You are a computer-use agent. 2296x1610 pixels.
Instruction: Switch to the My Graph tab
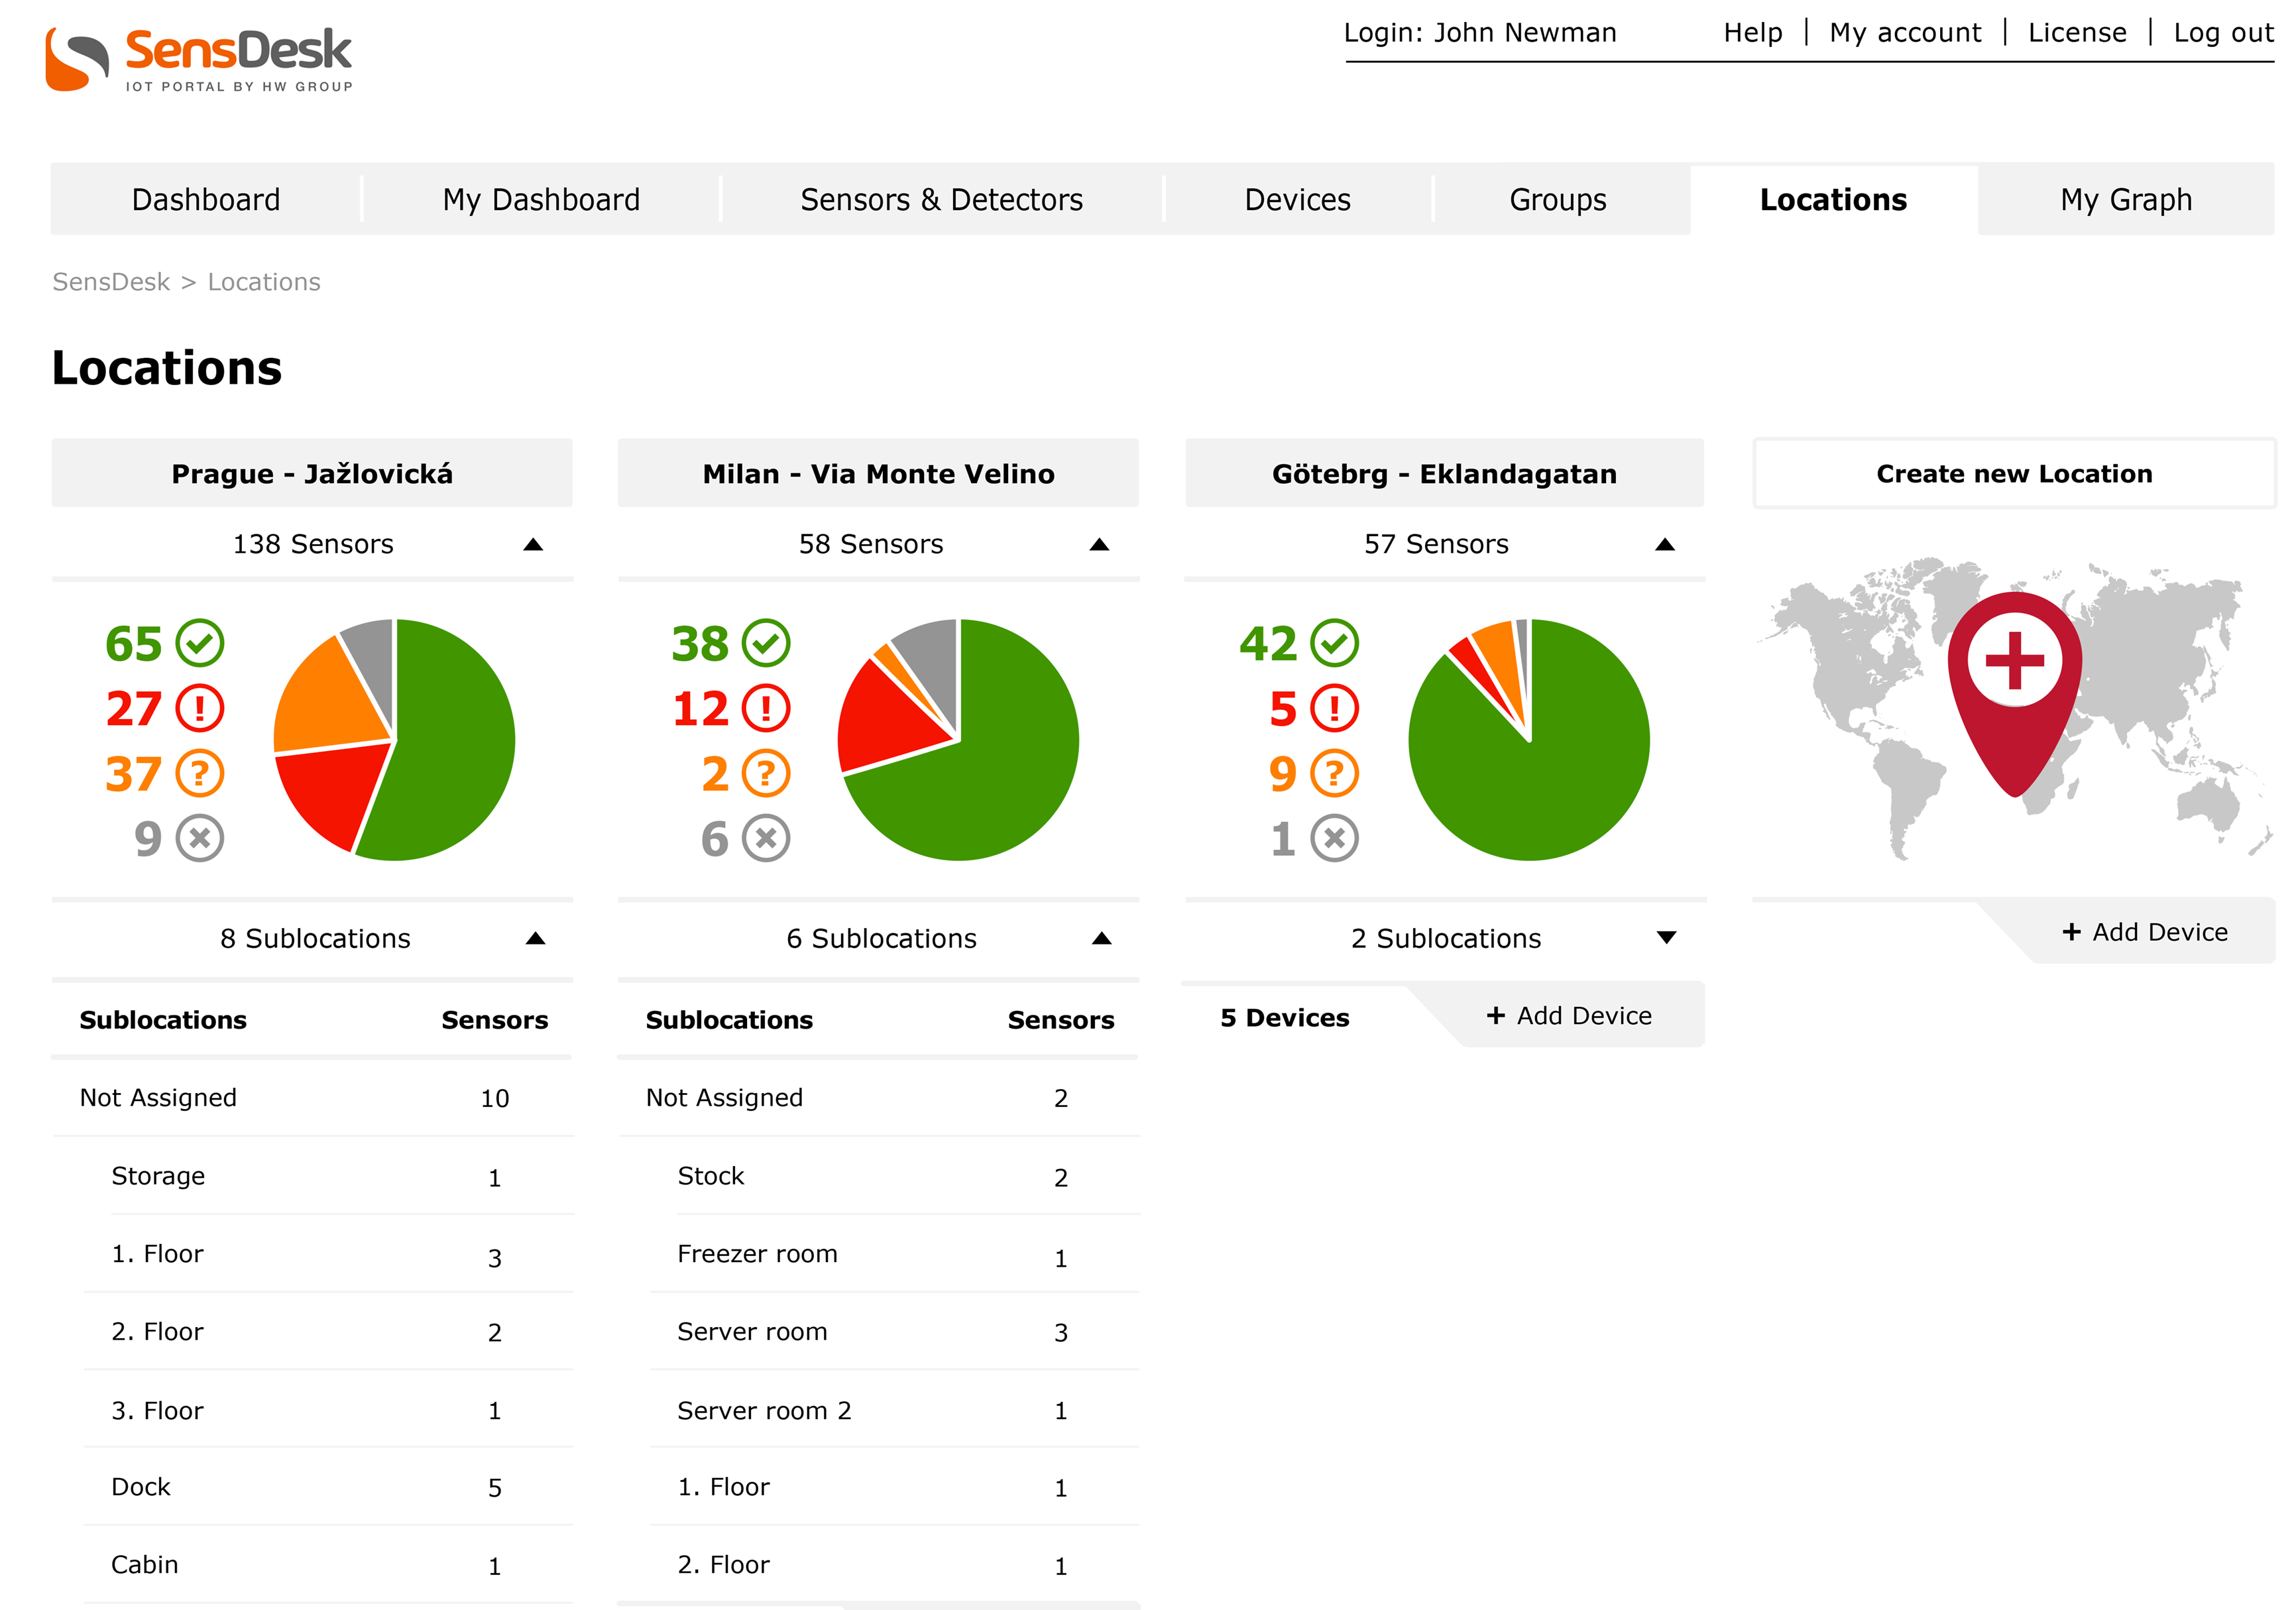(x=2125, y=200)
